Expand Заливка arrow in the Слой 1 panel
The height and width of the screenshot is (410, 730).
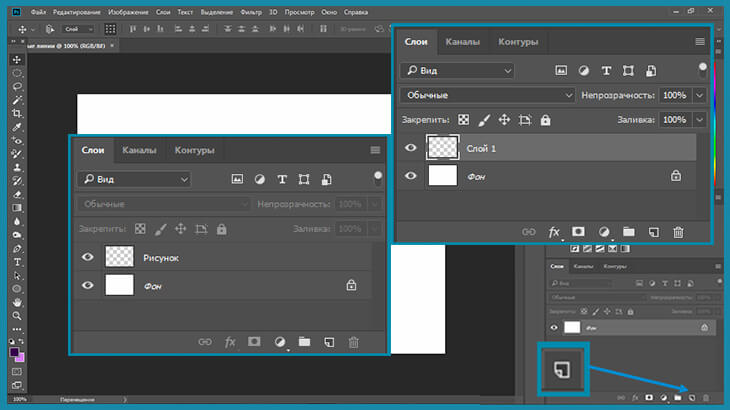pos(699,120)
